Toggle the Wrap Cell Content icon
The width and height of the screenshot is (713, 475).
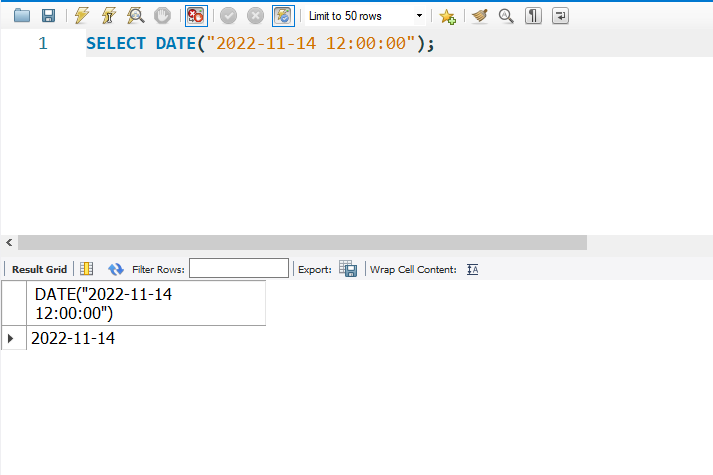pos(473,269)
